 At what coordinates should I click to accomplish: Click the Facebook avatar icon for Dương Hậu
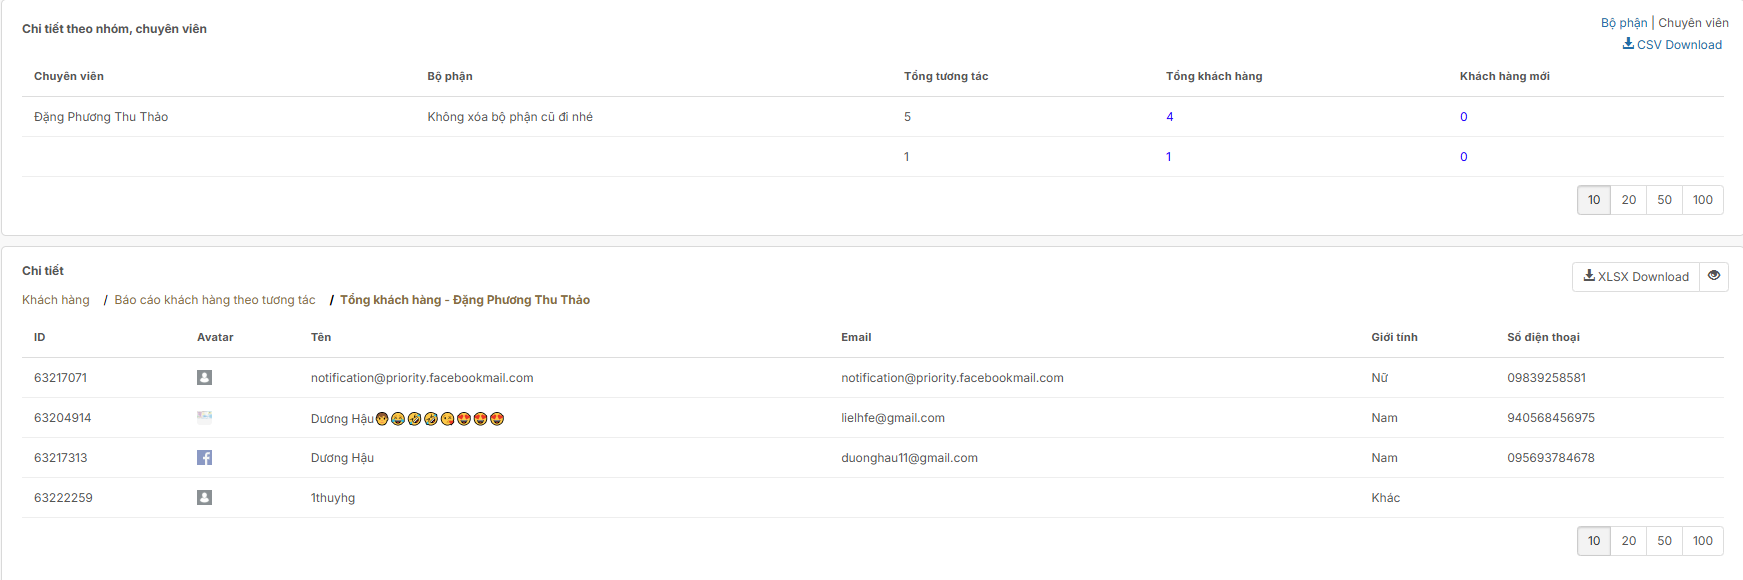pyautogui.click(x=204, y=458)
